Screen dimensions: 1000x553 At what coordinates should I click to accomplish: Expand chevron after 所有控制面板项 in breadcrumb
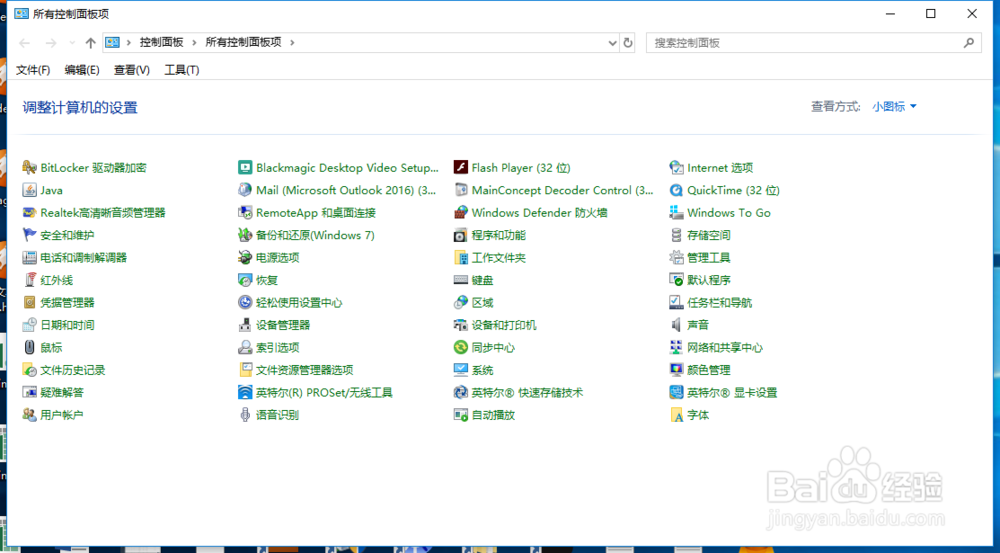[292, 43]
